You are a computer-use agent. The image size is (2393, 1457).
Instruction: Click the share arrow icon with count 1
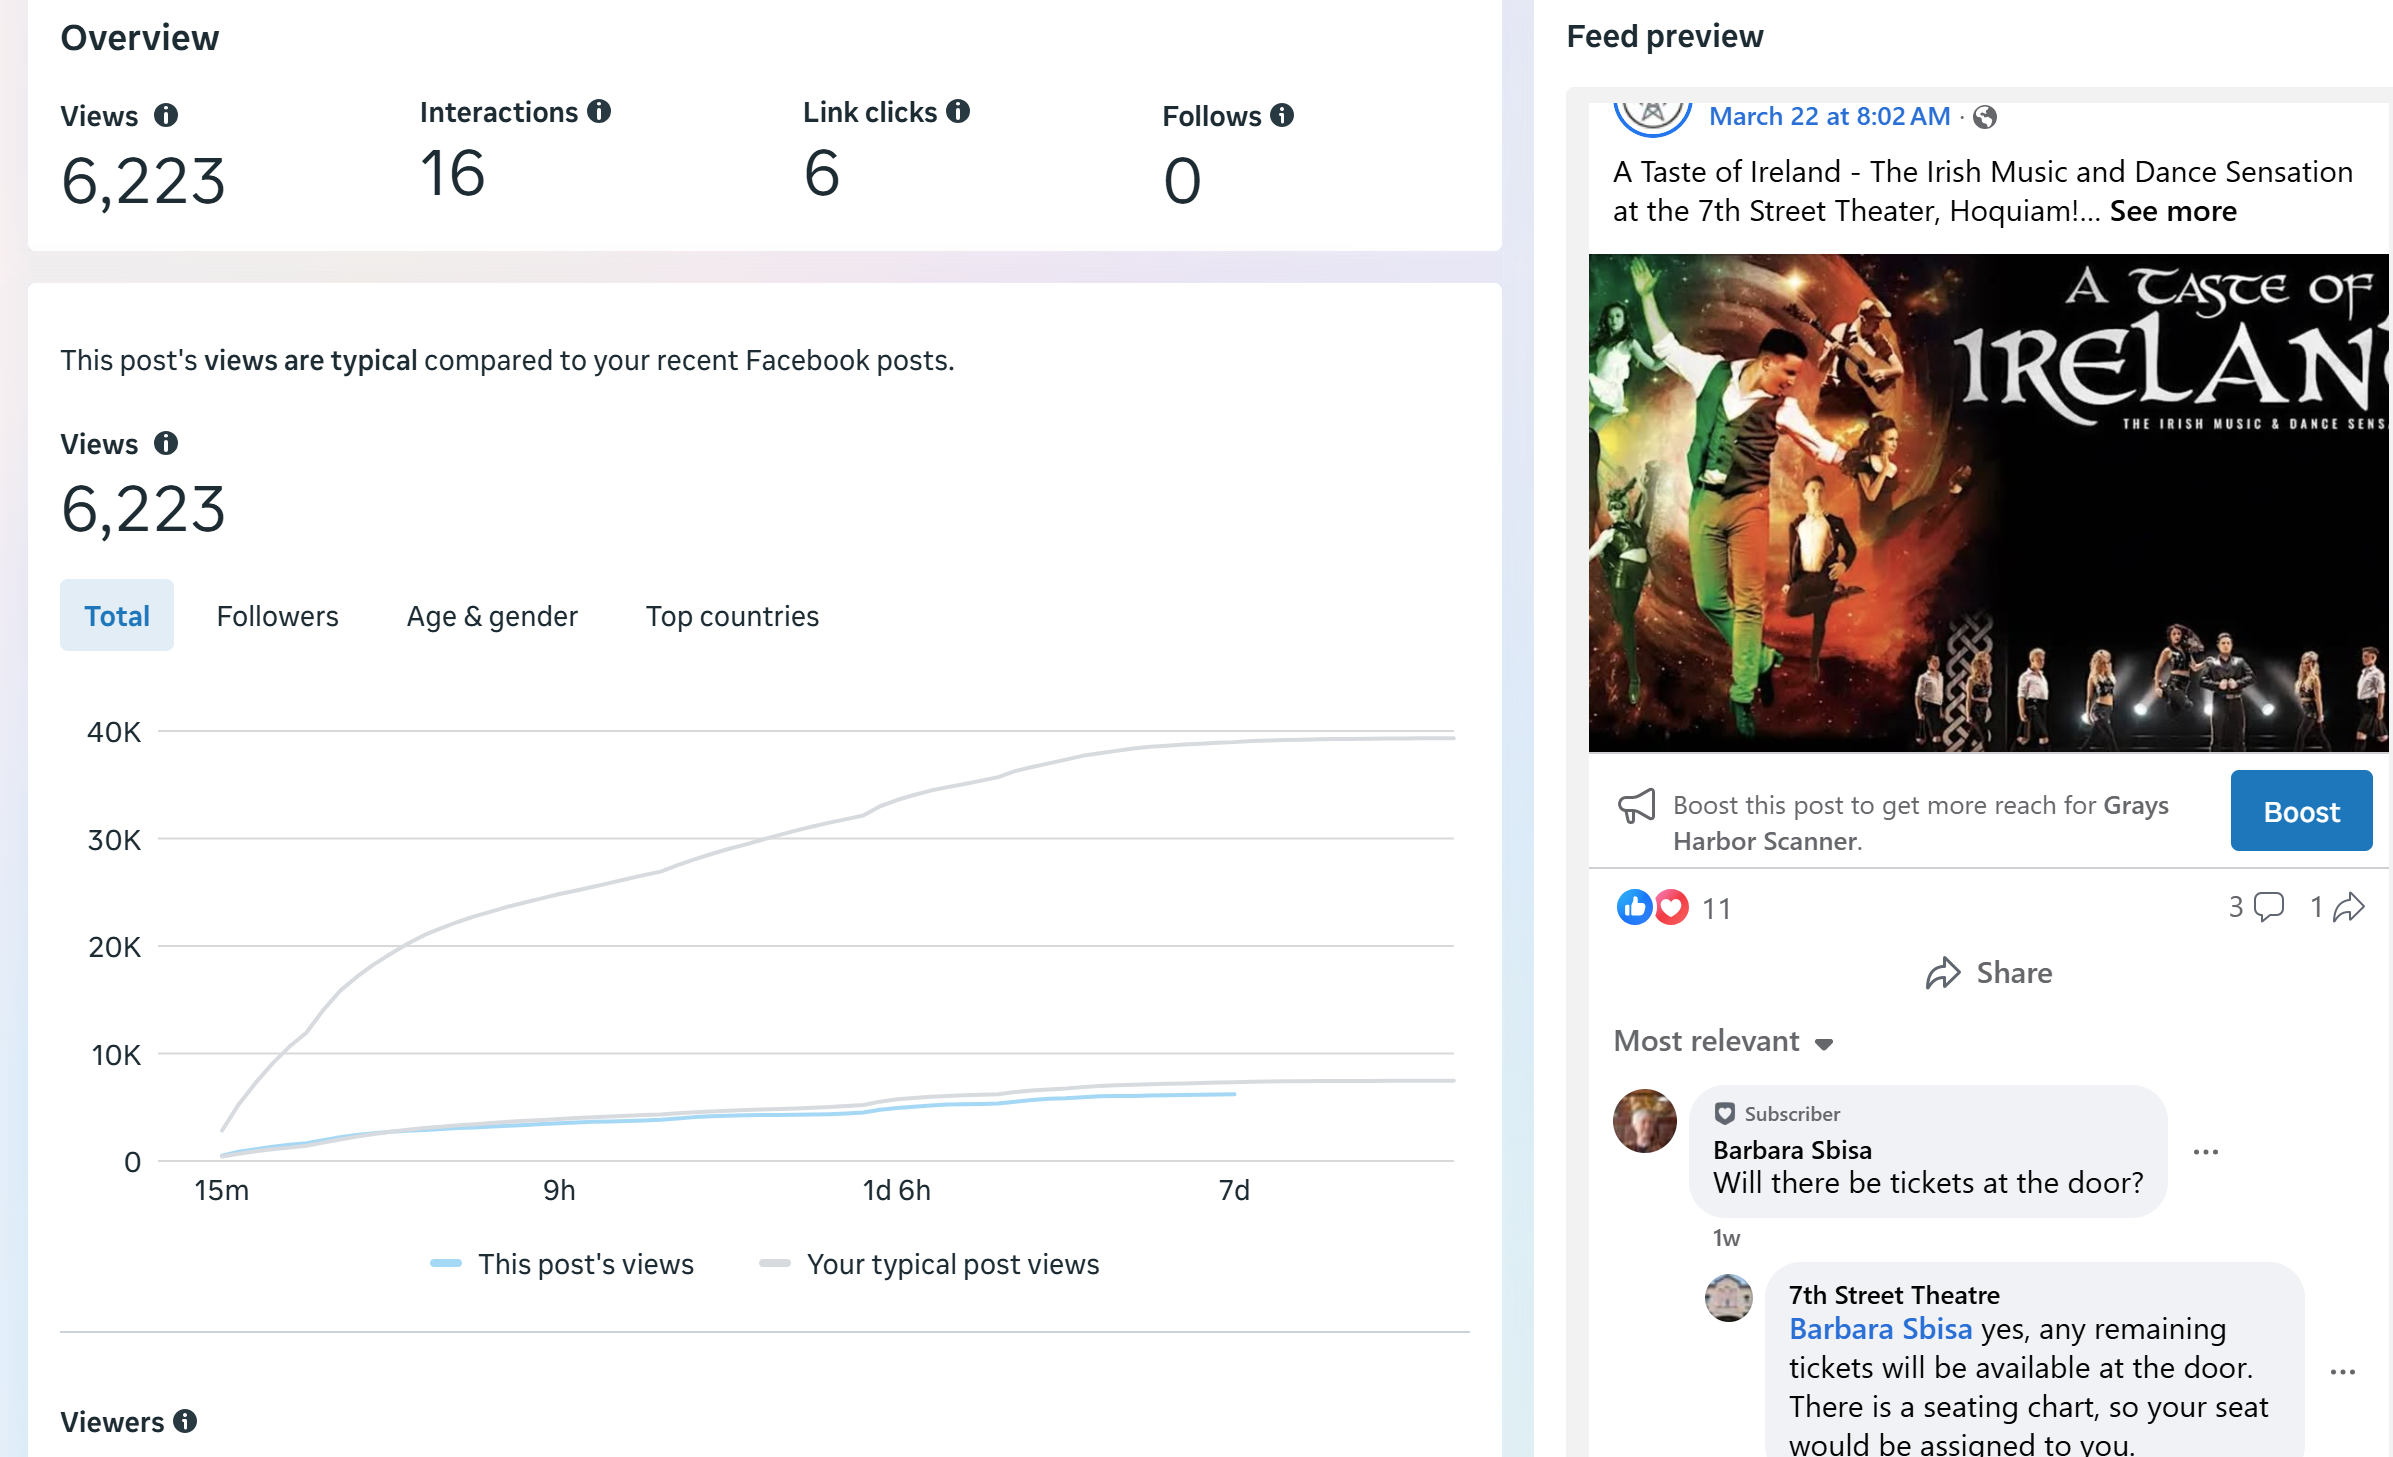2348,907
